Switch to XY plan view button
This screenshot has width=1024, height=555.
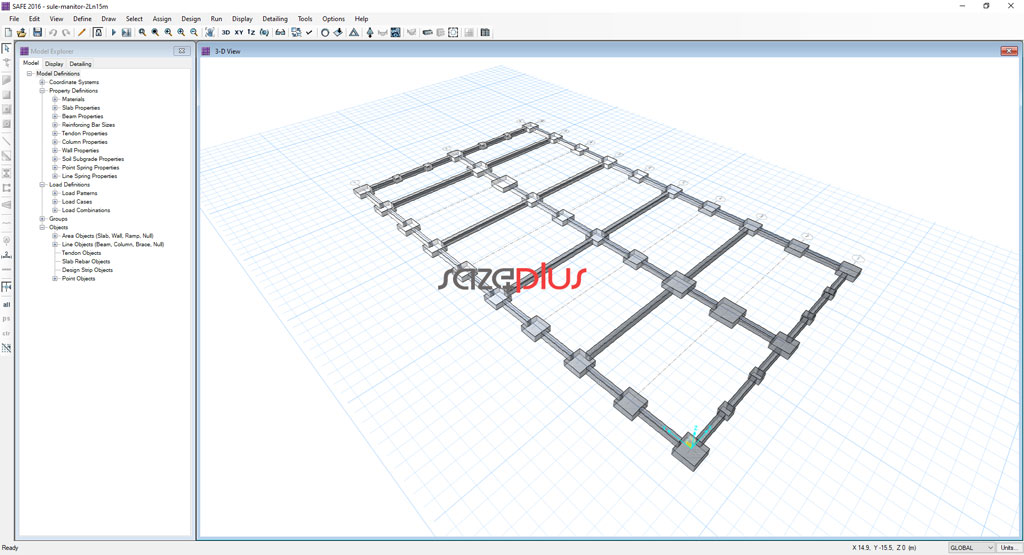pyautogui.click(x=239, y=32)
